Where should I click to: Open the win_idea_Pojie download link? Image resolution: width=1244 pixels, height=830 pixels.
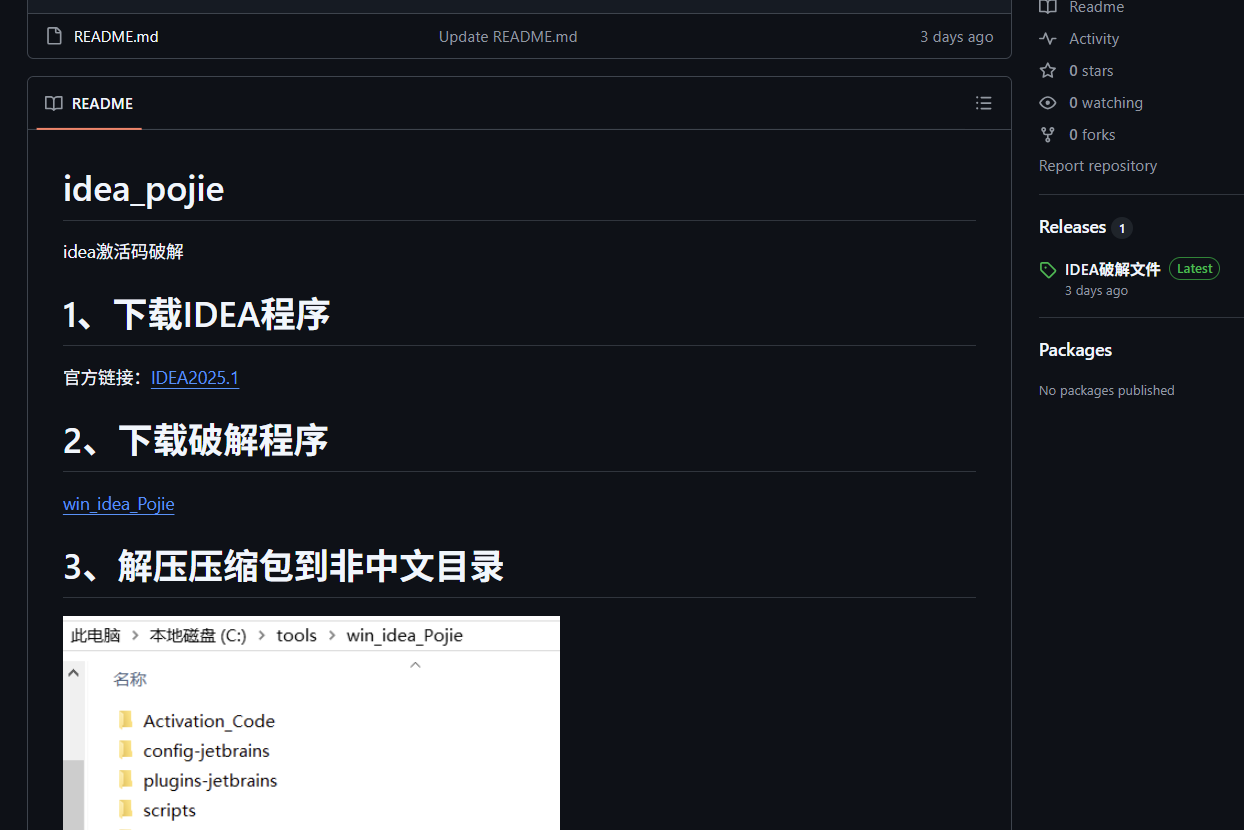click(118, 504)
